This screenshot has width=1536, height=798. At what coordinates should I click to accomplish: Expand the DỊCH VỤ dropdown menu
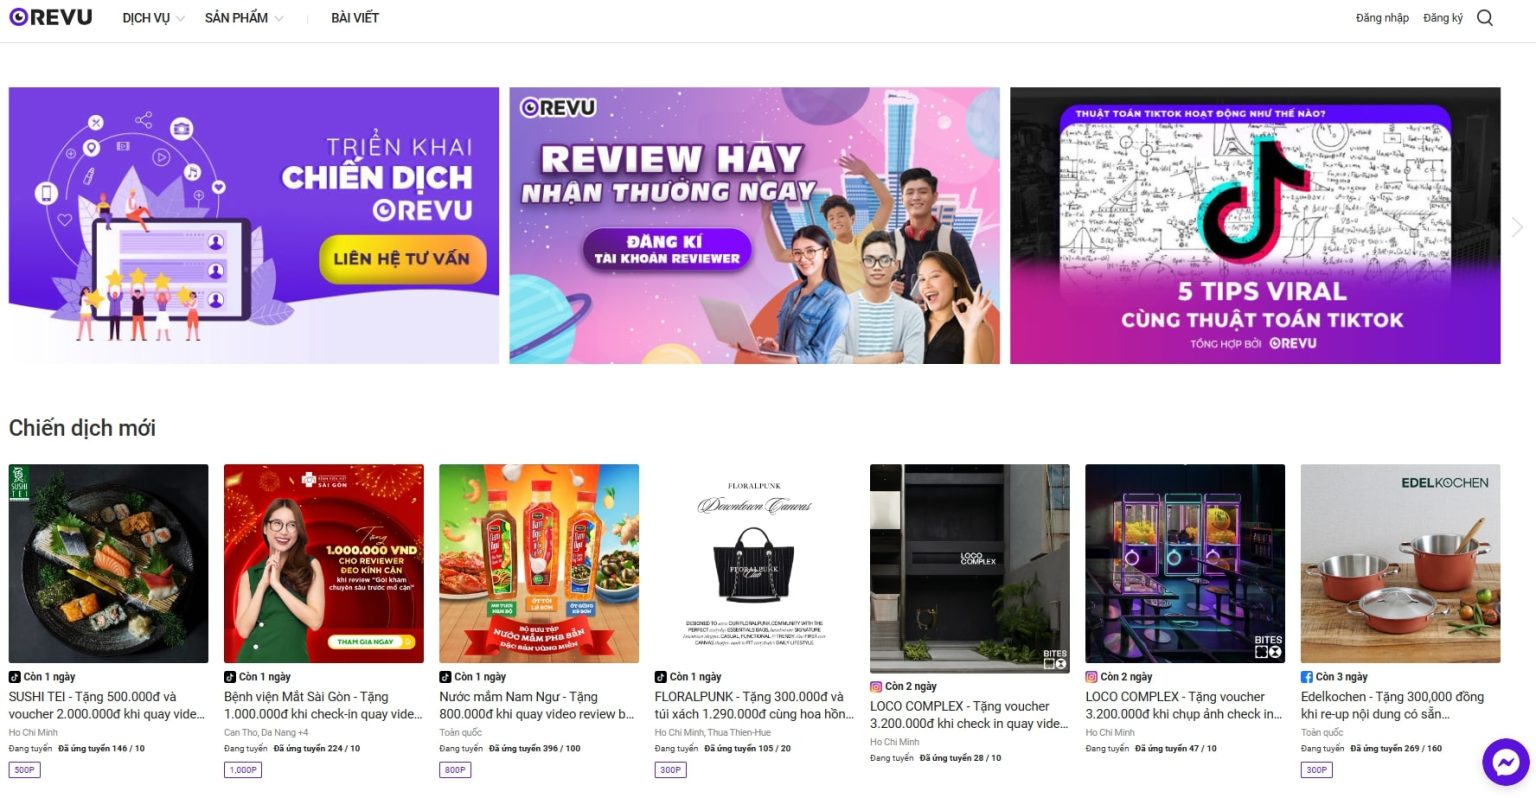(x=153, y=18)
